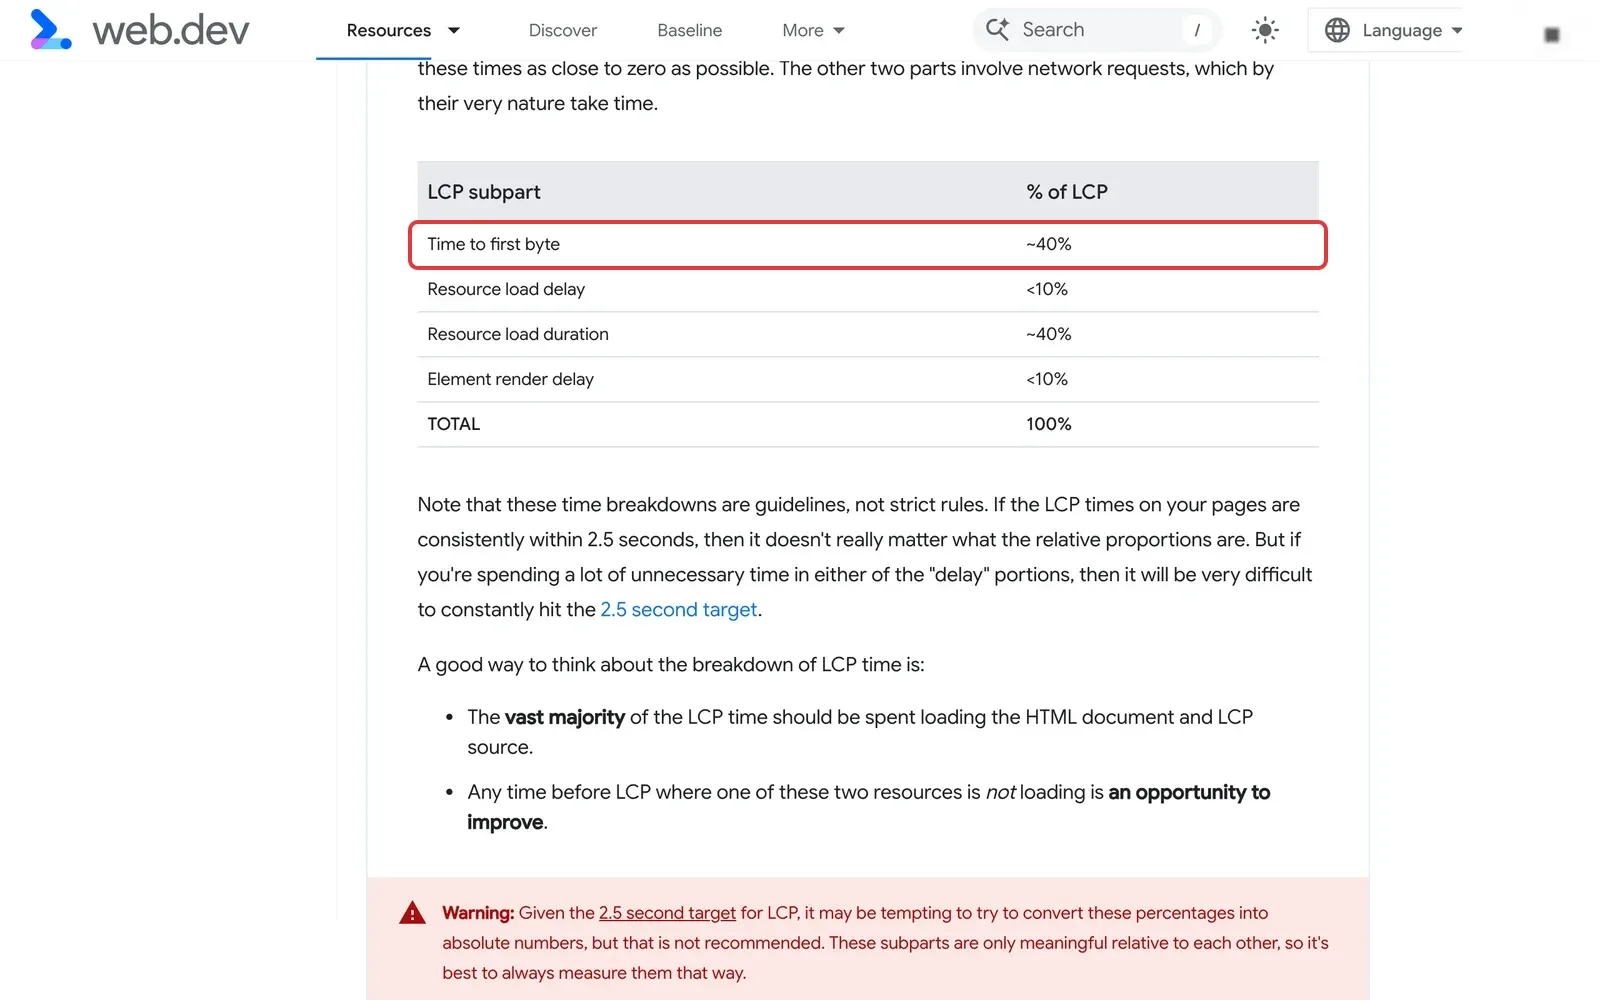Click '<10%' in Resource load delay row

(1046, 289)
